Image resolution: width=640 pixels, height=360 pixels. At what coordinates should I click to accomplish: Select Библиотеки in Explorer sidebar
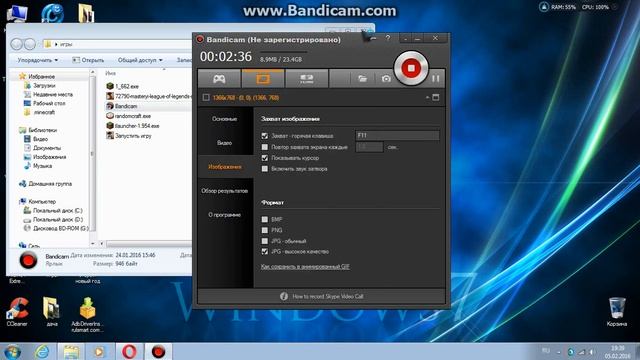(42, 130)
